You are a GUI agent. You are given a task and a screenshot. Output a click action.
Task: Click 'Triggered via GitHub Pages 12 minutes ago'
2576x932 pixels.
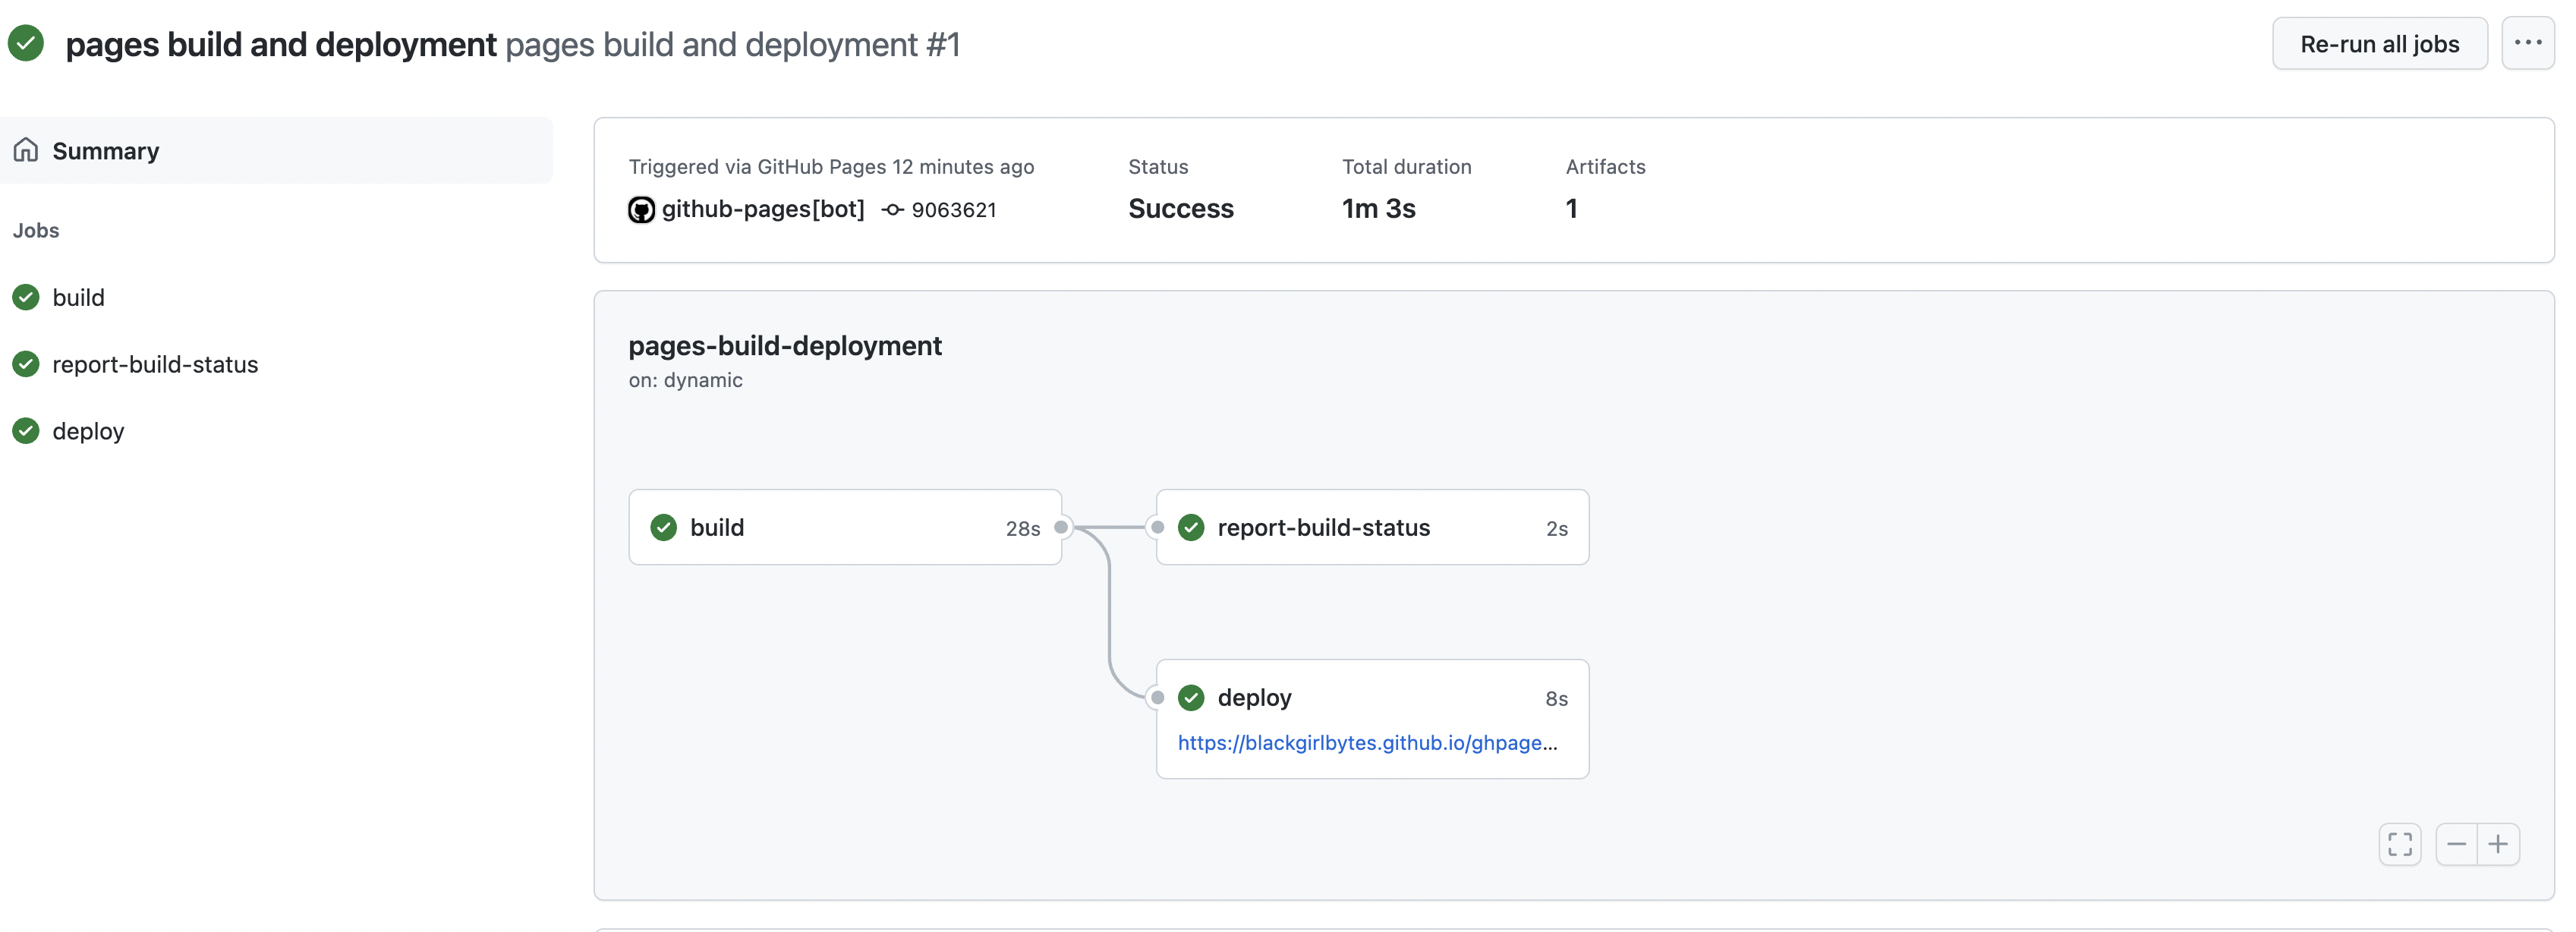coord(831,166)
